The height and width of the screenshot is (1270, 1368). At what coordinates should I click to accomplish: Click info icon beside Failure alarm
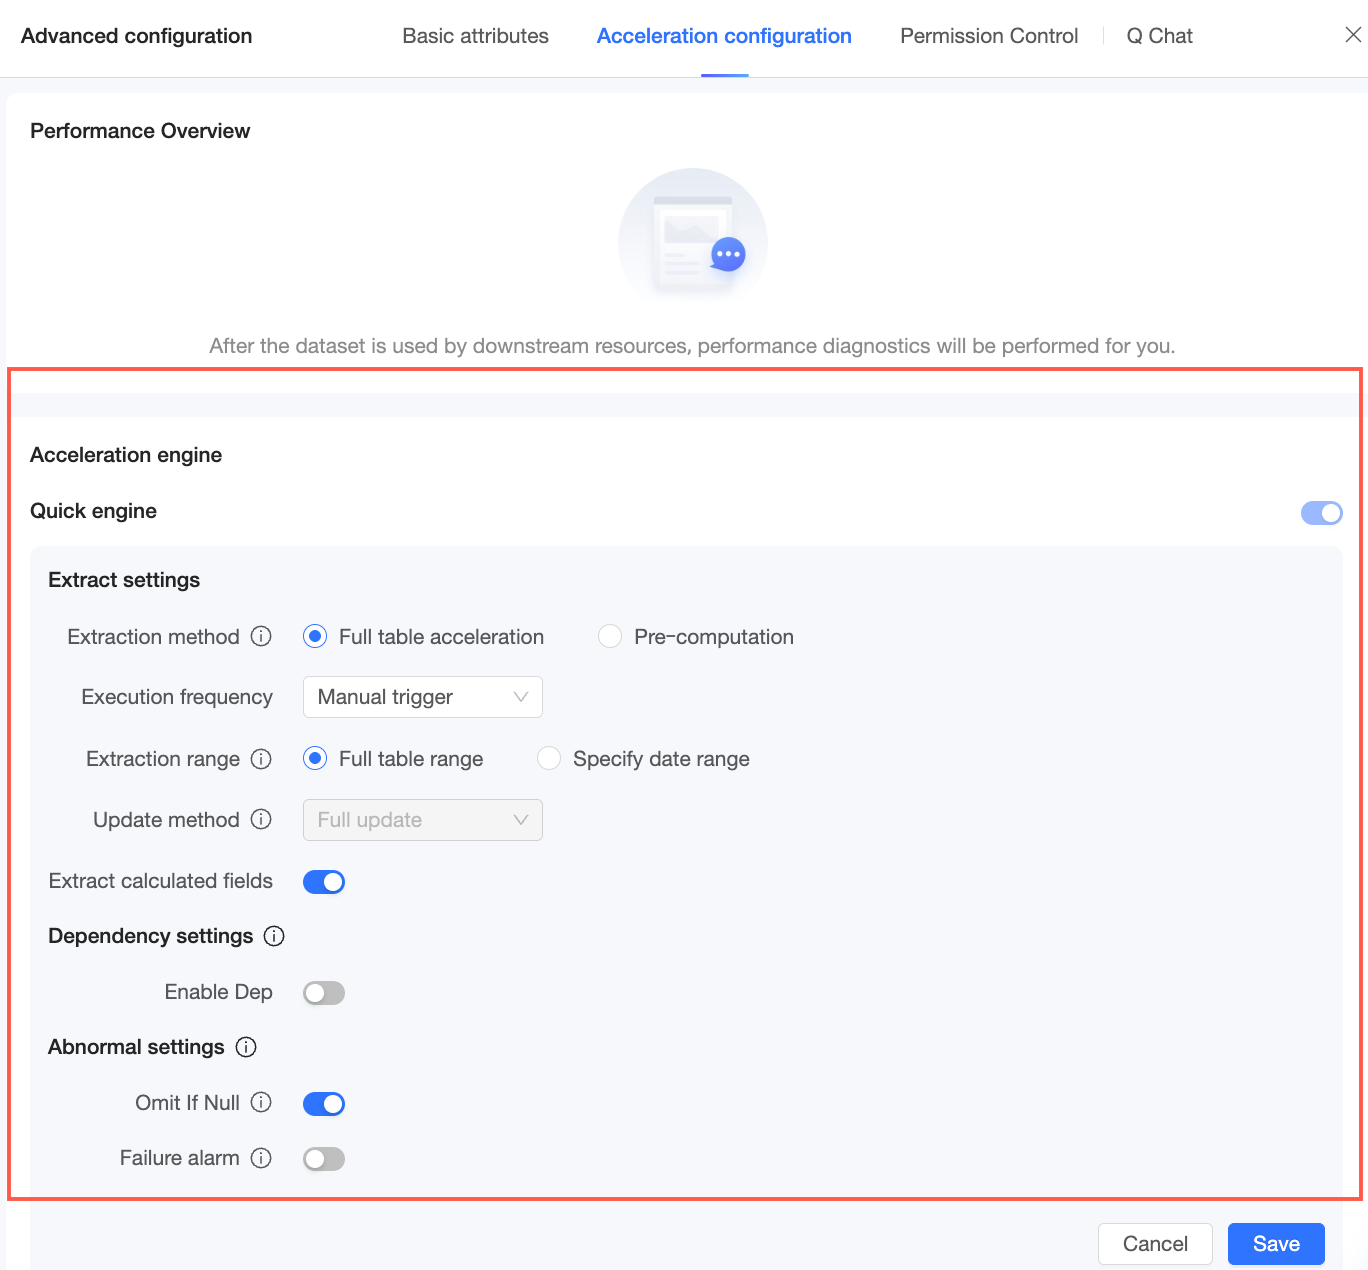(261, 1158)
